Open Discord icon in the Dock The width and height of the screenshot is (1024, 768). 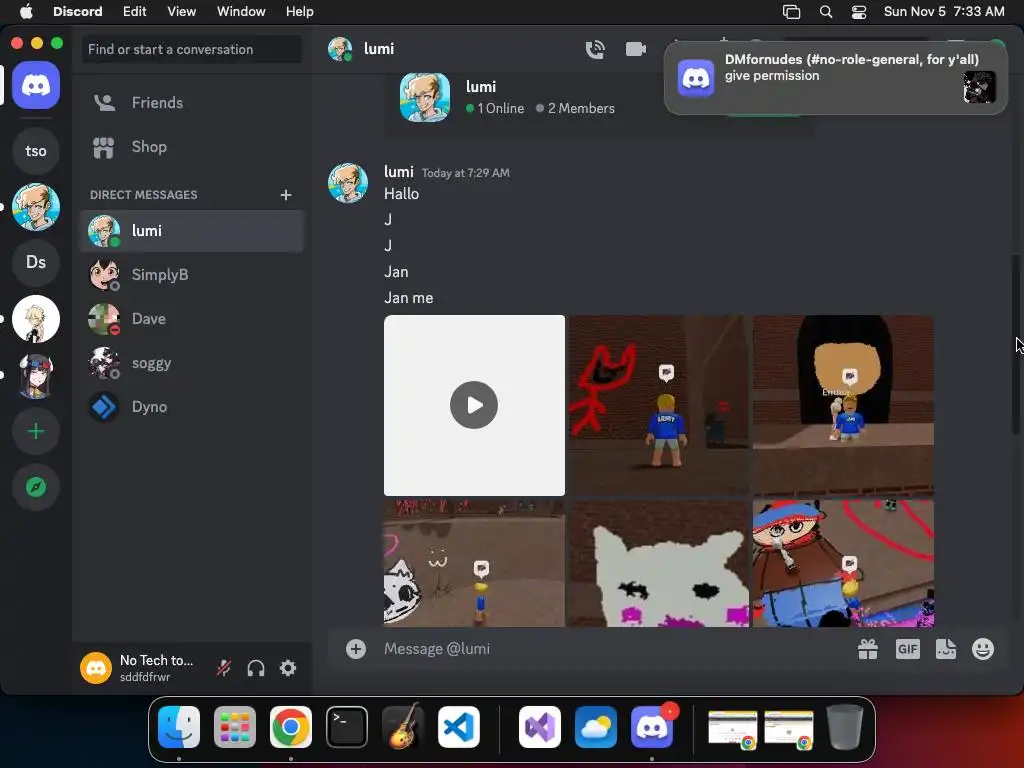click(x=652, y=727)
